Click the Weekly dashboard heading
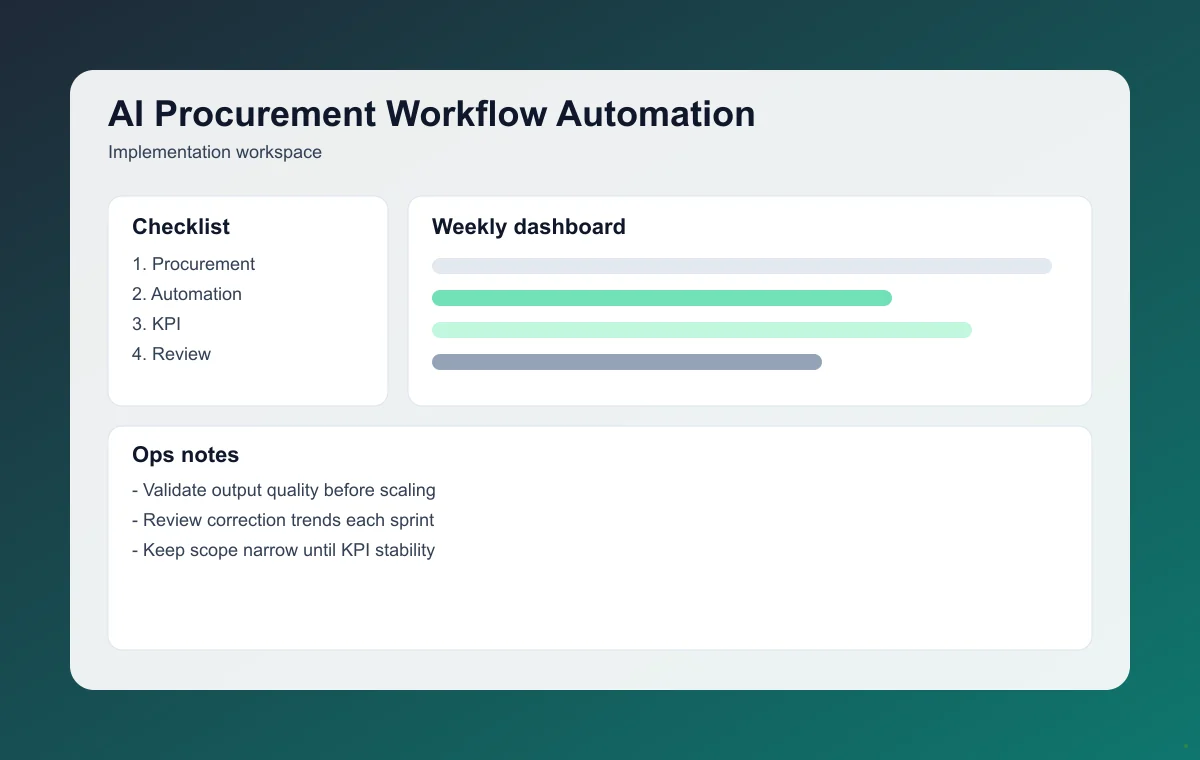Screen dimensions: 1200x760 [528, 227]
